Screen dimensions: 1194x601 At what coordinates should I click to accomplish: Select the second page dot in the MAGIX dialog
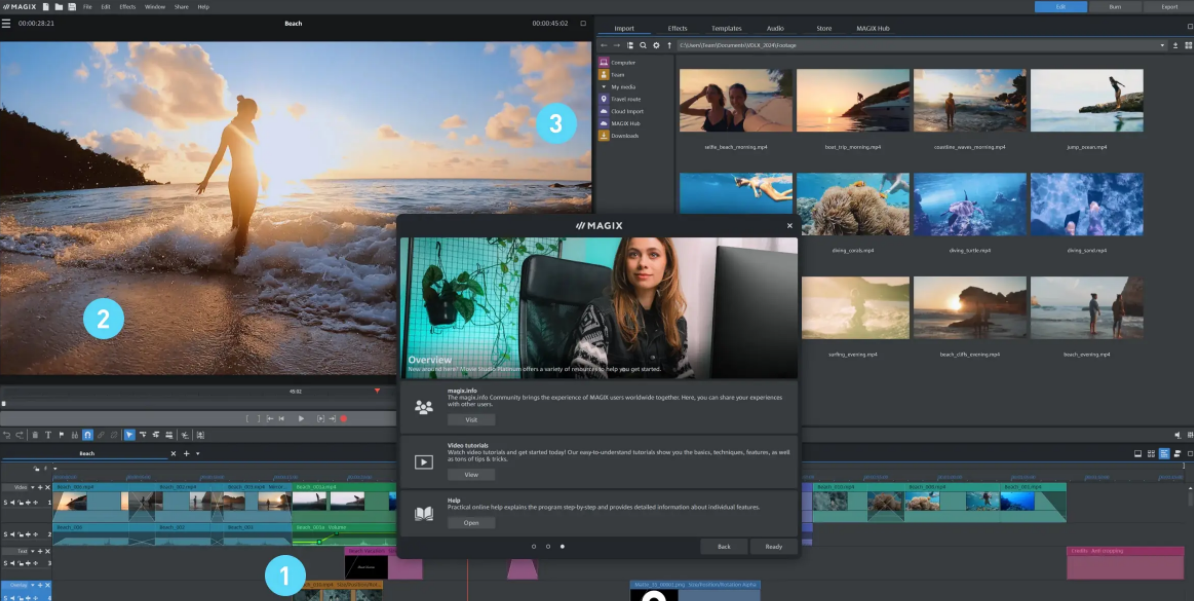tap(548, 546)
